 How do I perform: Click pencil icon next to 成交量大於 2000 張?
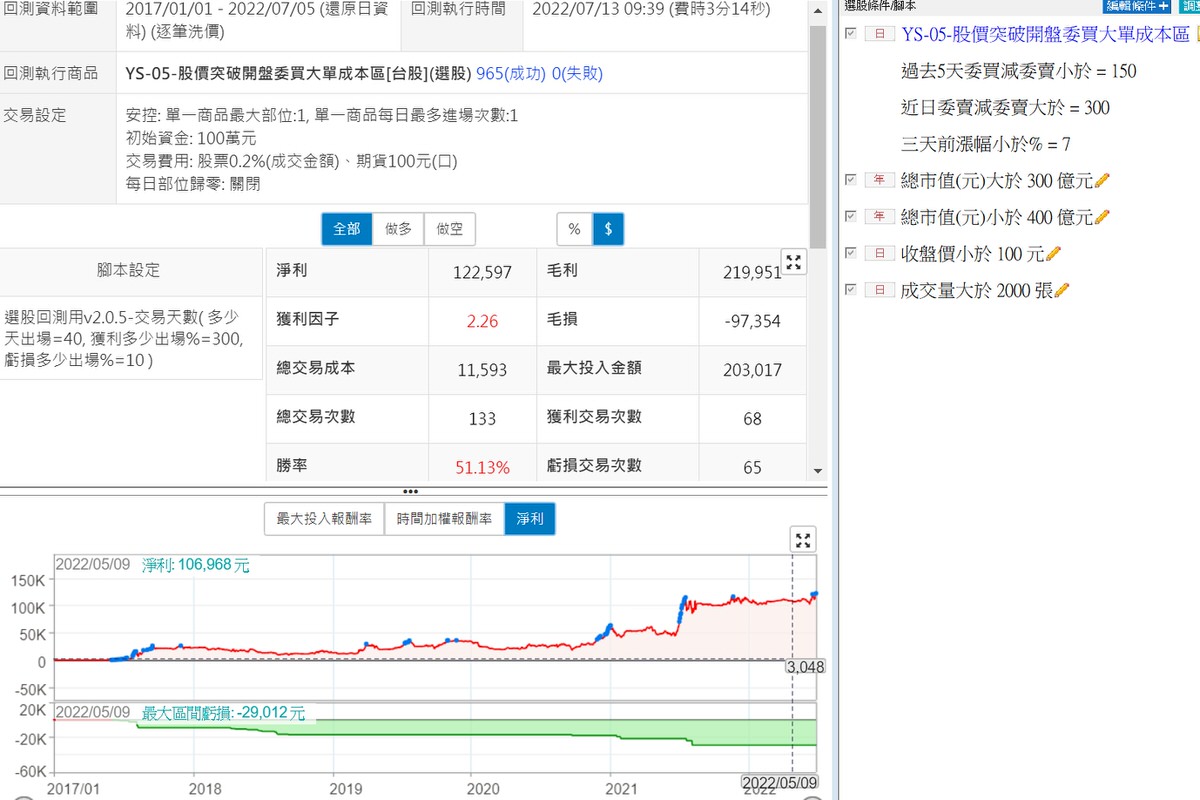[1062, 290]
